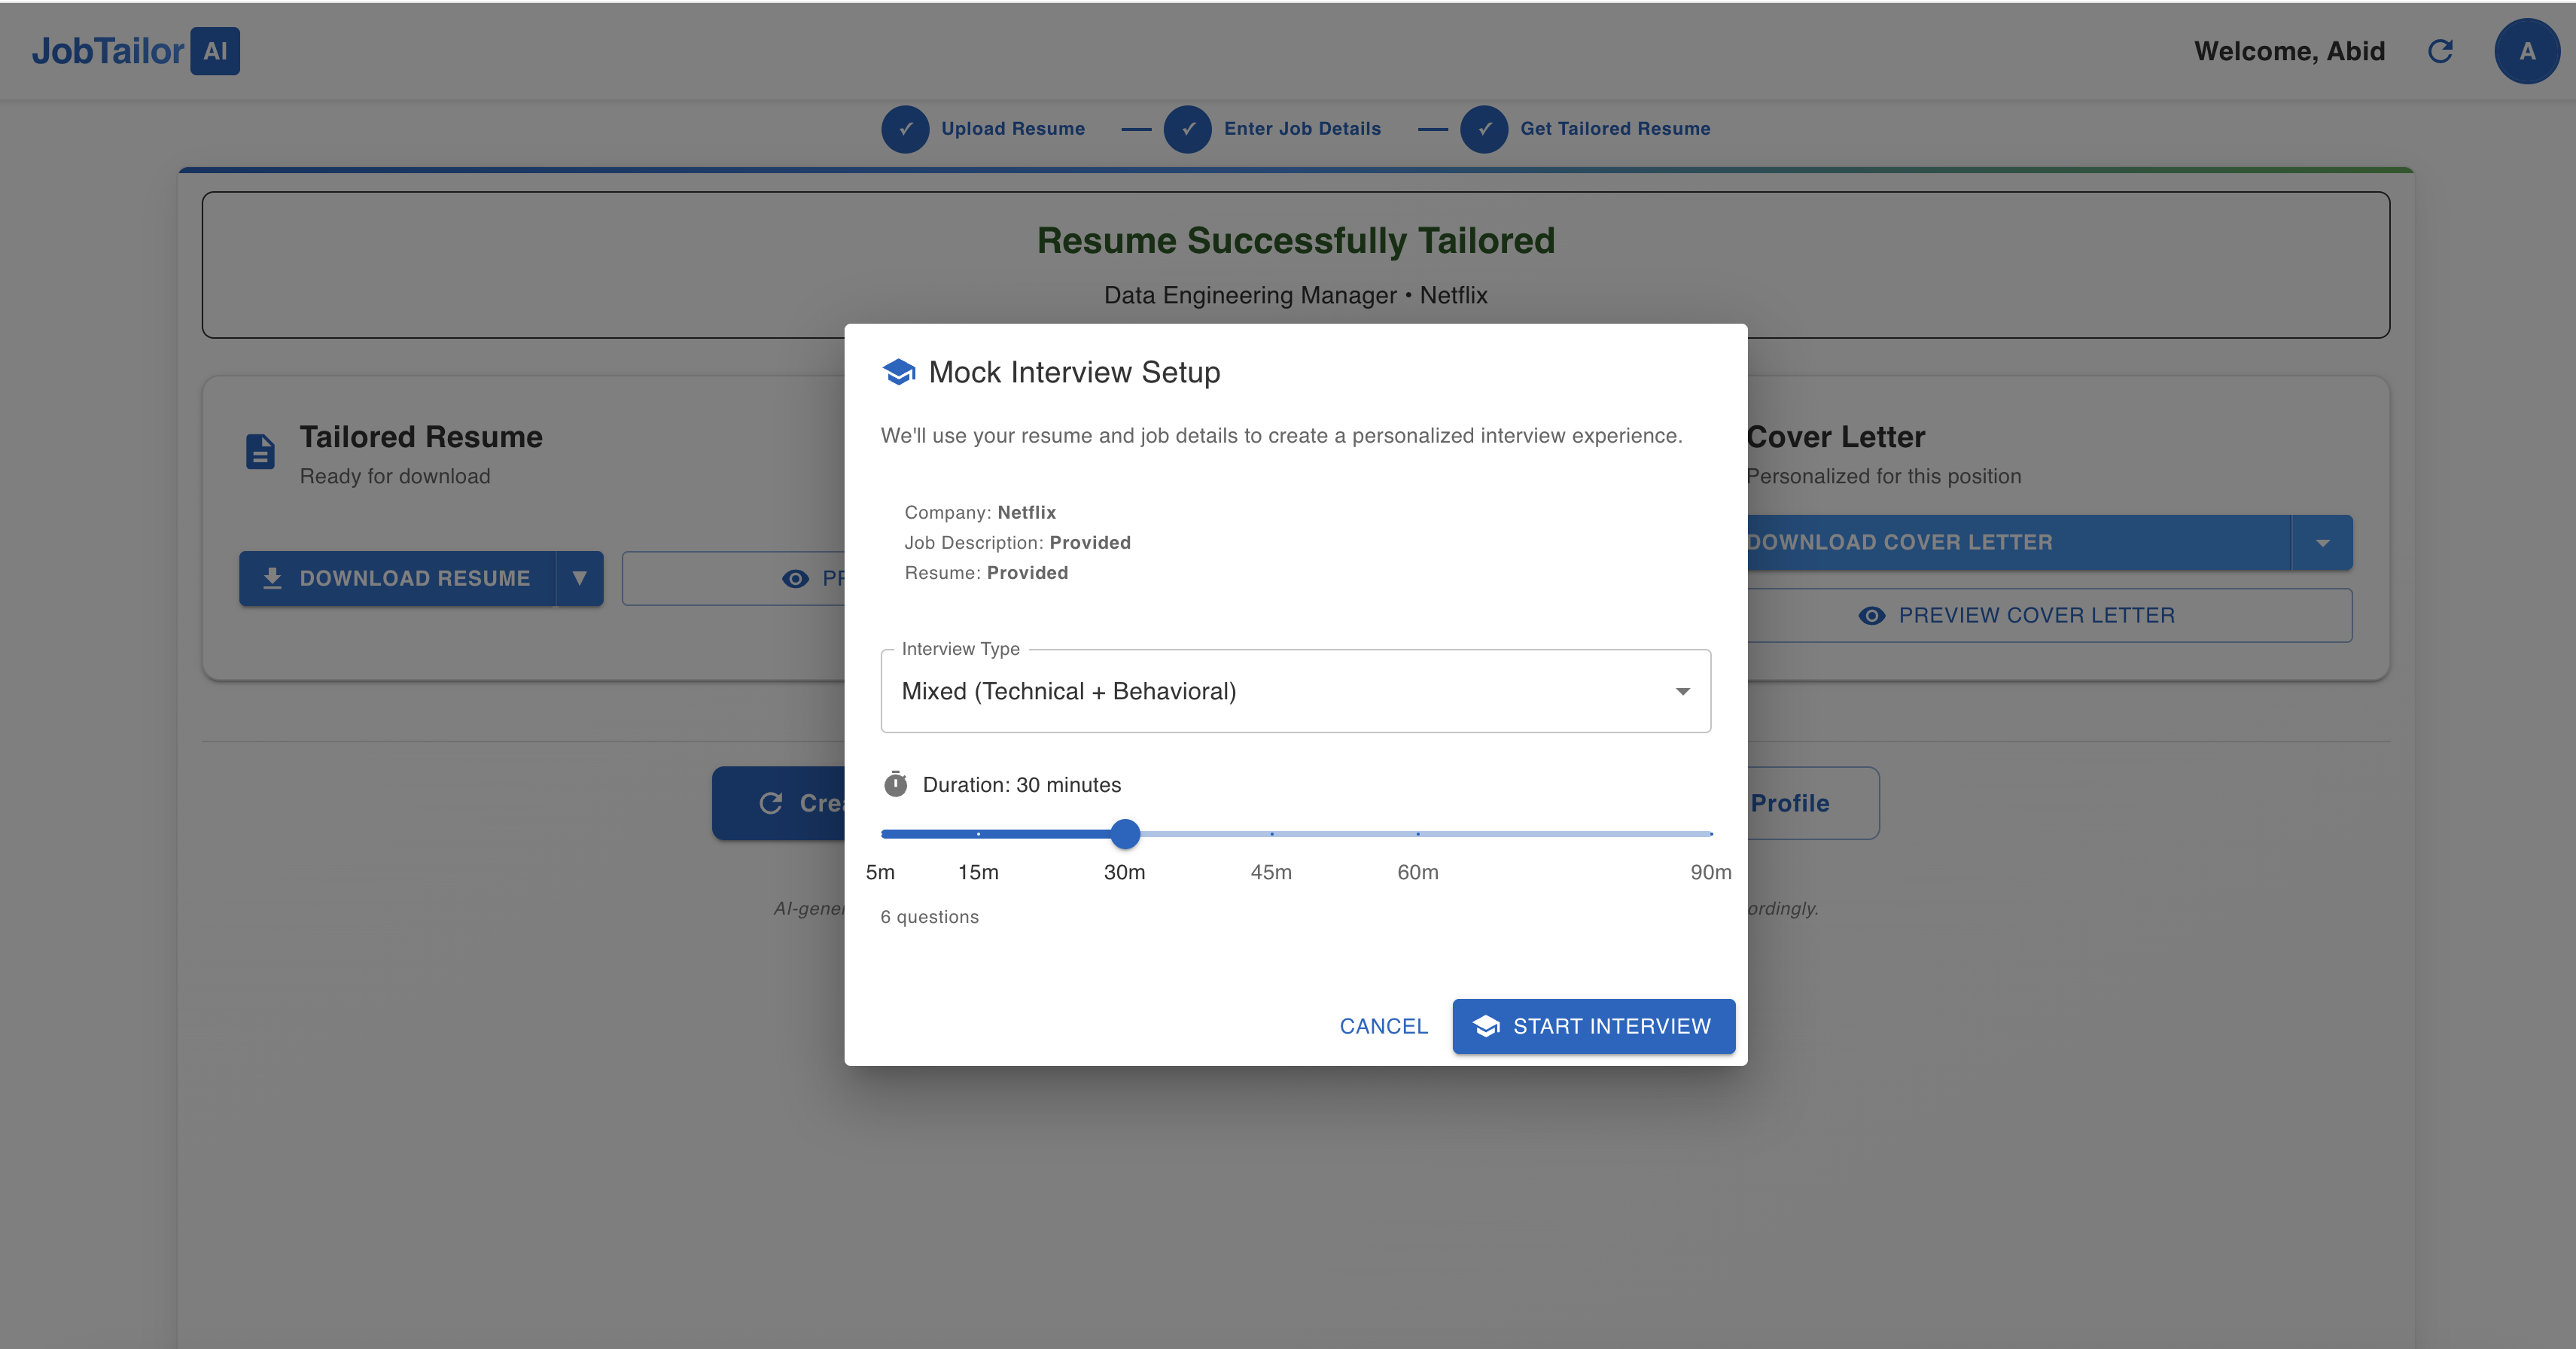Click the stopwatch icon next to Duration
The height and width of the screenshot is (1349, 2576).
pos(895,784)
